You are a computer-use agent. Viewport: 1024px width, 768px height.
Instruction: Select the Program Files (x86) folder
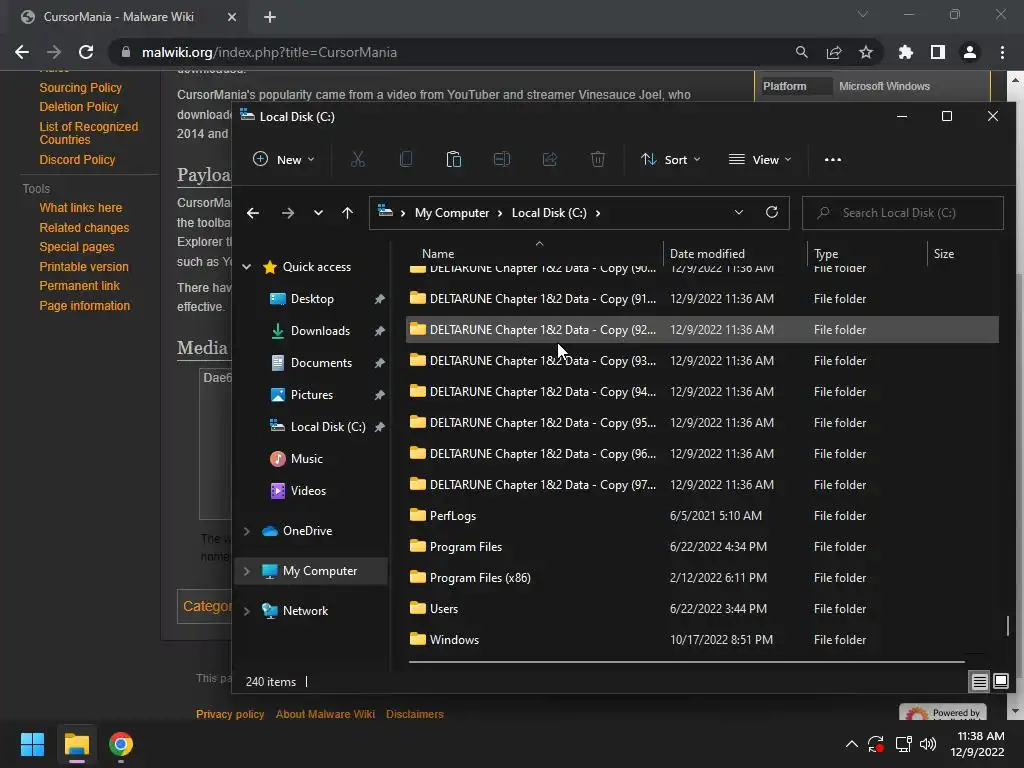pyautogui.click(x=702, y=578)
